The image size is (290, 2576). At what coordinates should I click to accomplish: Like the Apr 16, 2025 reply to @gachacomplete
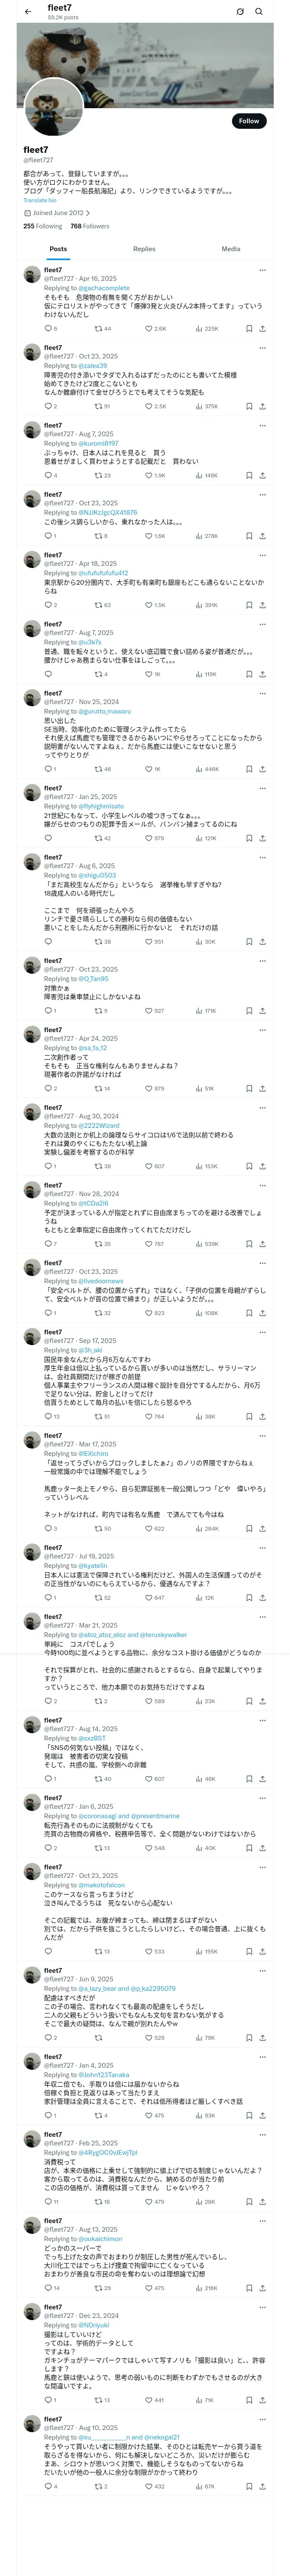click(x=151, y=328)
